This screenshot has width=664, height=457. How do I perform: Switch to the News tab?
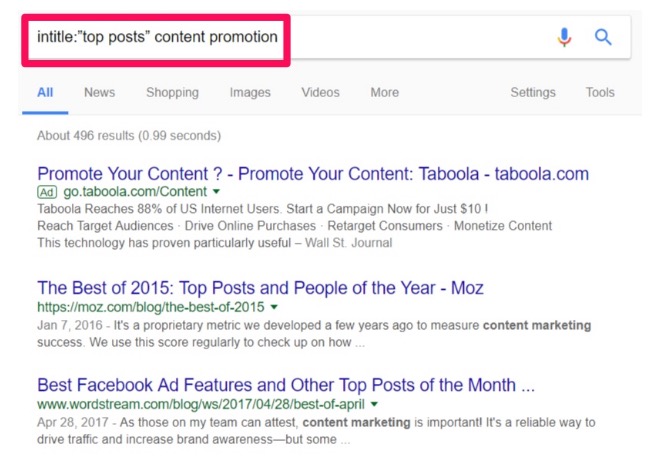pyautogui.click(x=99, y=92)
